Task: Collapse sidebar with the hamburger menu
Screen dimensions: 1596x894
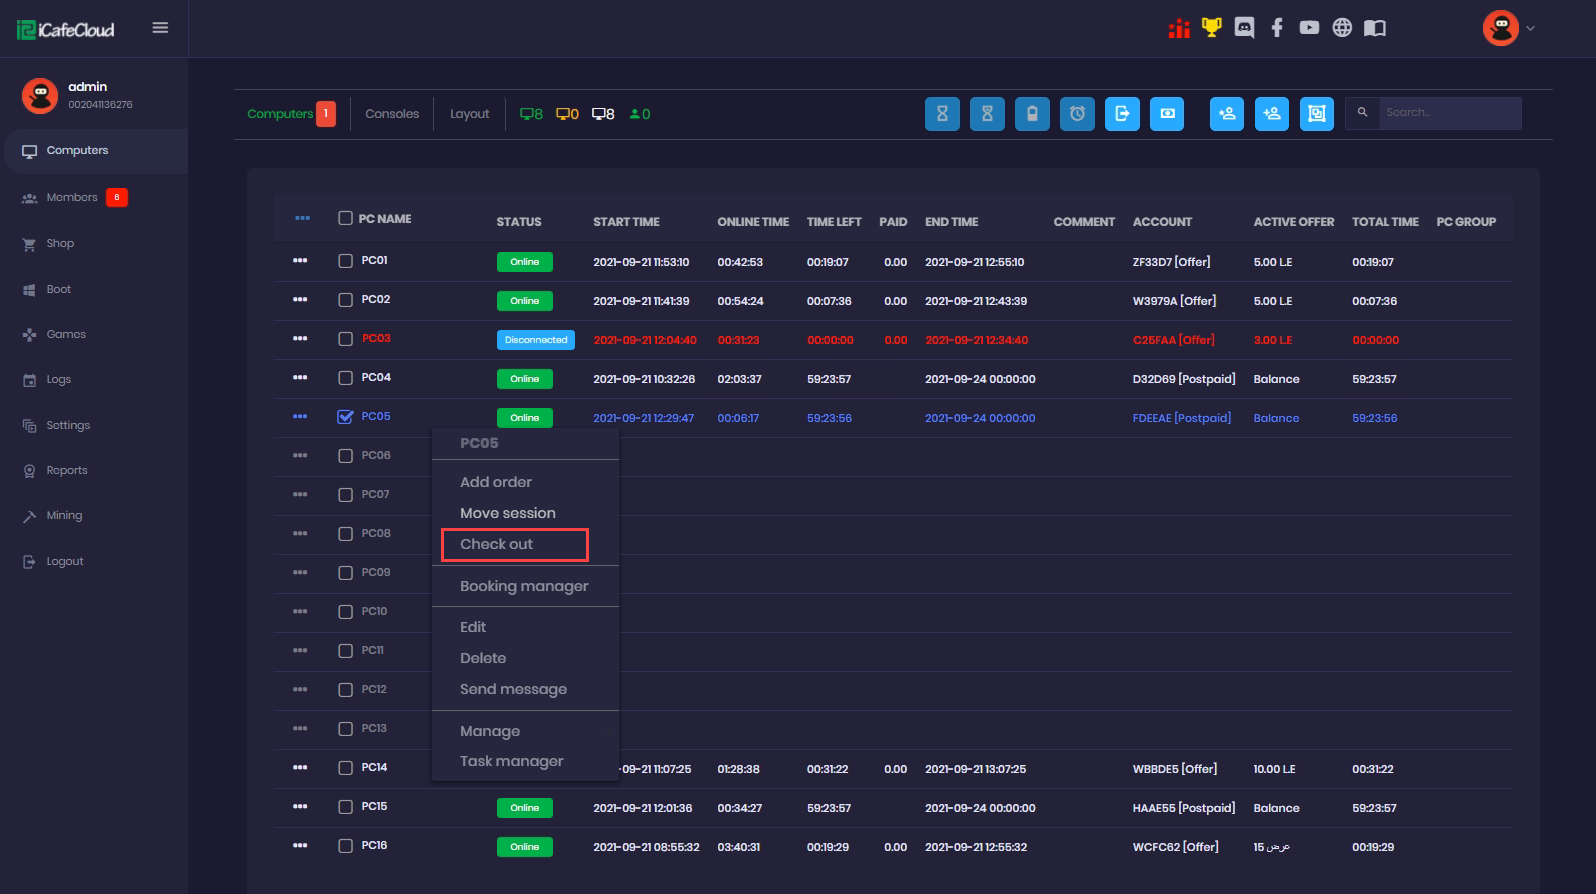Action: [x=160, y=28]
